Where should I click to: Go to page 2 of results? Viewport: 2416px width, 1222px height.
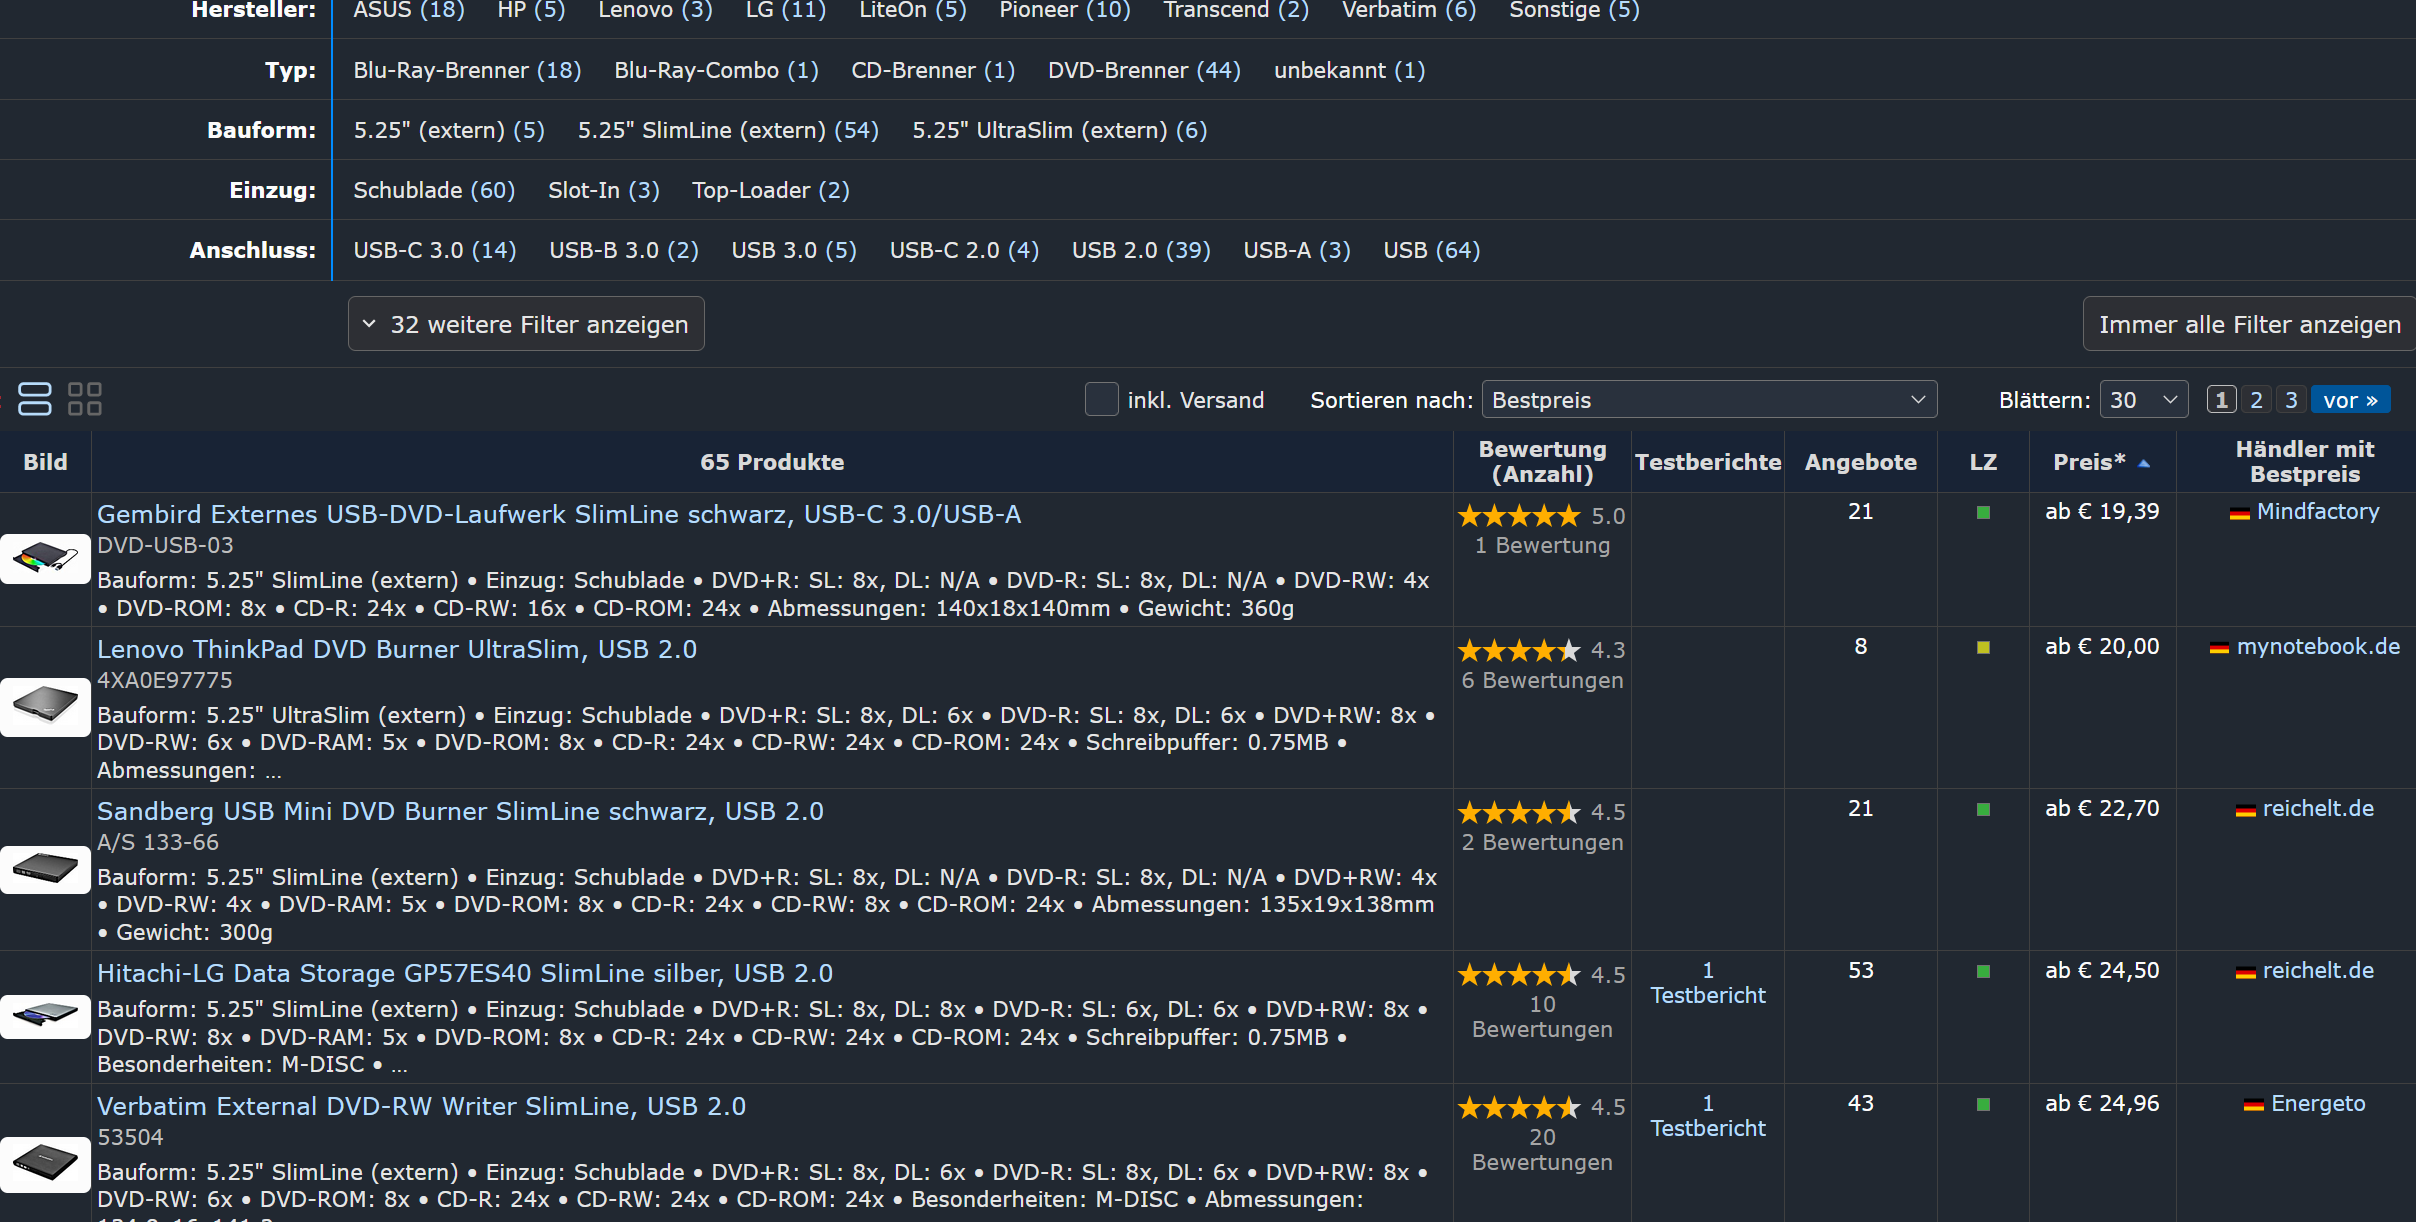pos(2256,400)
